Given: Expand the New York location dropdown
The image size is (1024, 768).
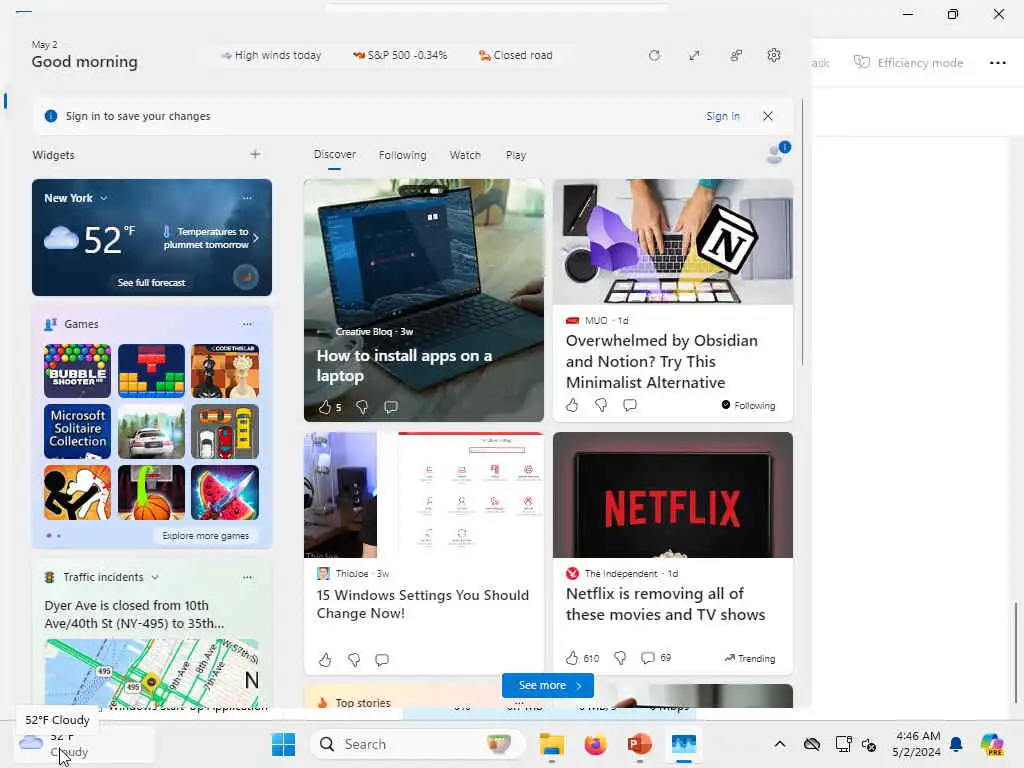Looking at the screenshot, I should coord(104,198).
